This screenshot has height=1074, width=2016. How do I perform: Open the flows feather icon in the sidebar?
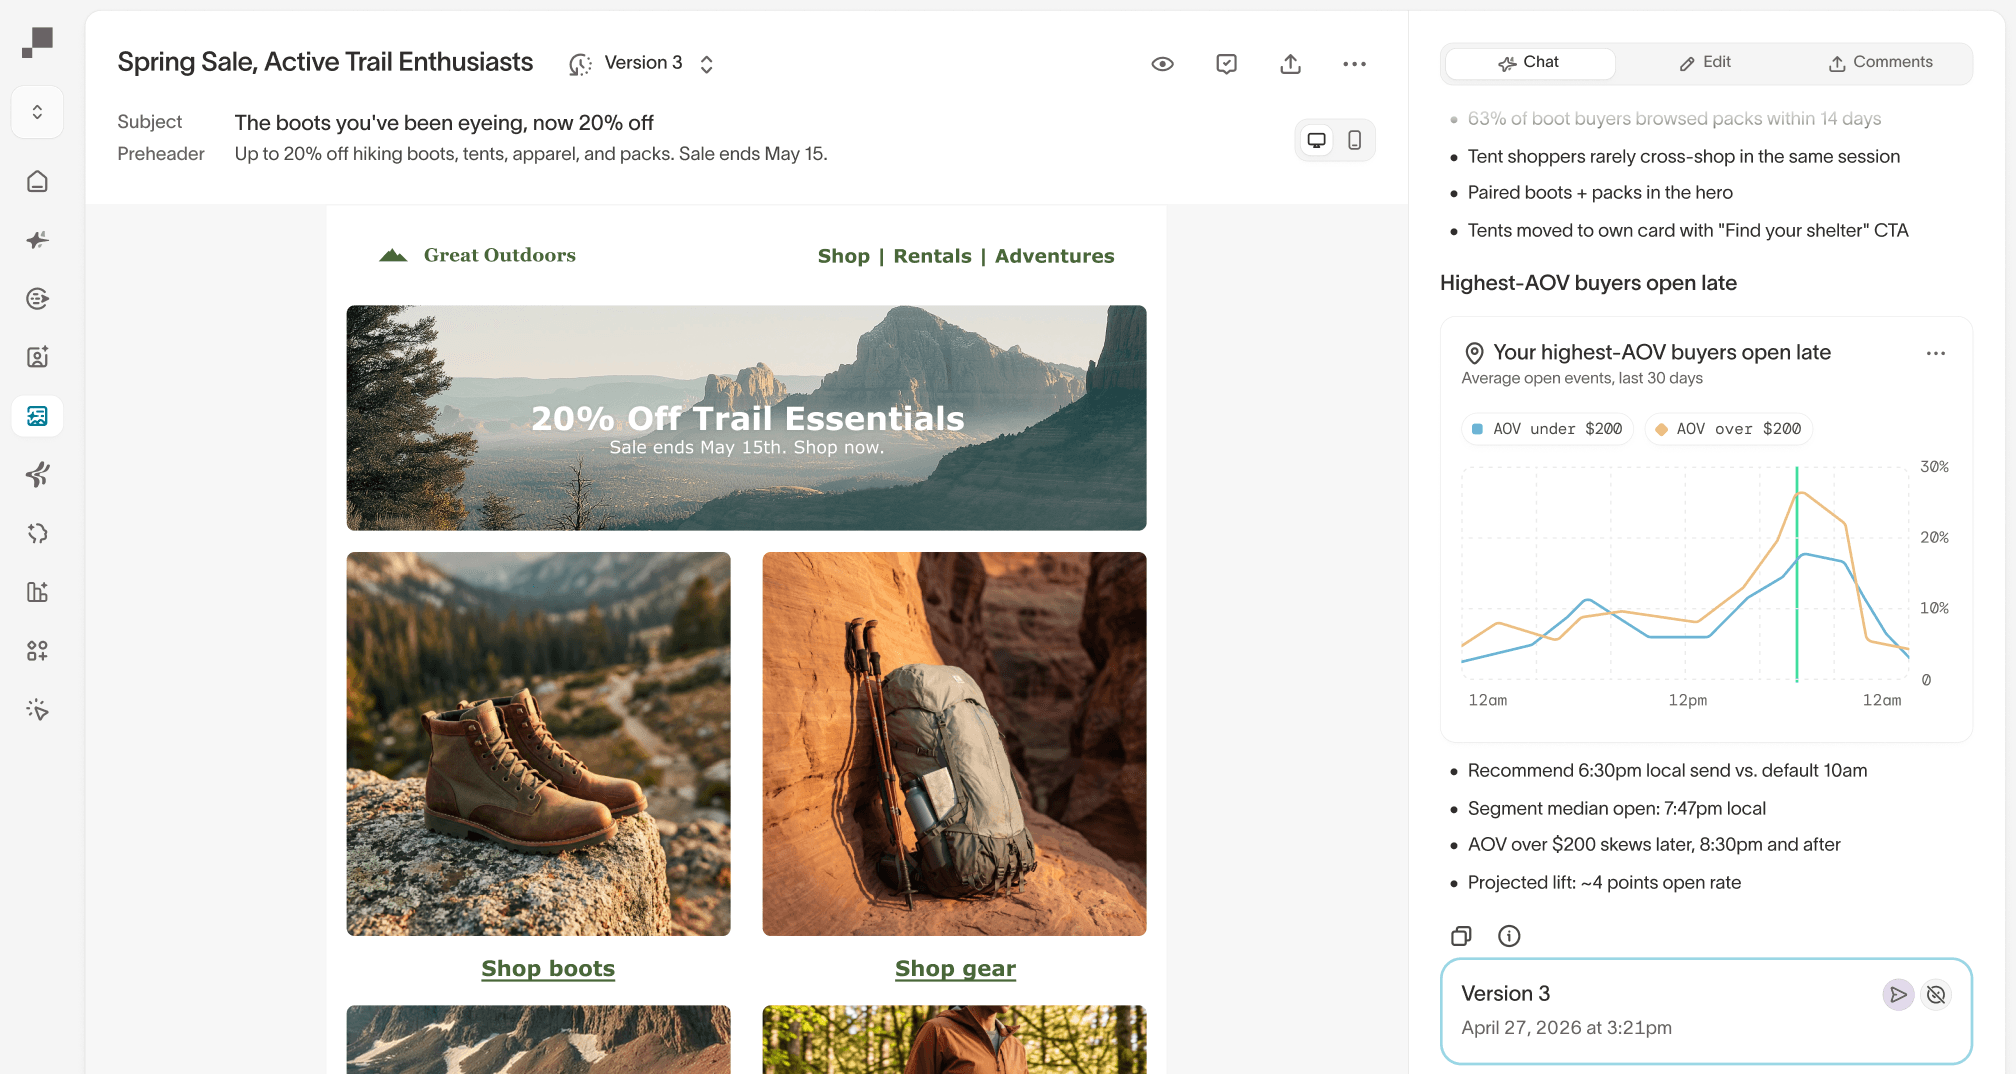pyautogui.click(x=37, y=474)
